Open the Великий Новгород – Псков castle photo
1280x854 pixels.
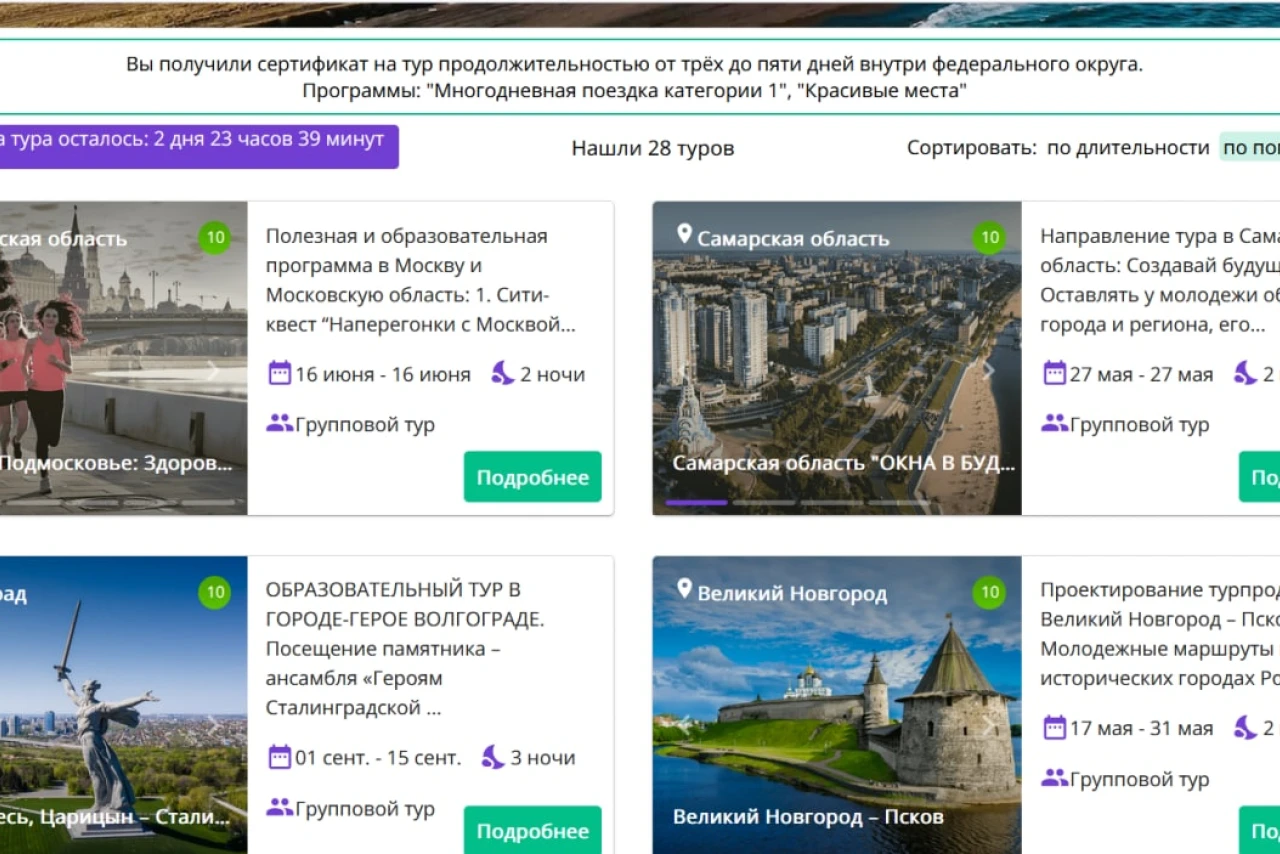837,705
